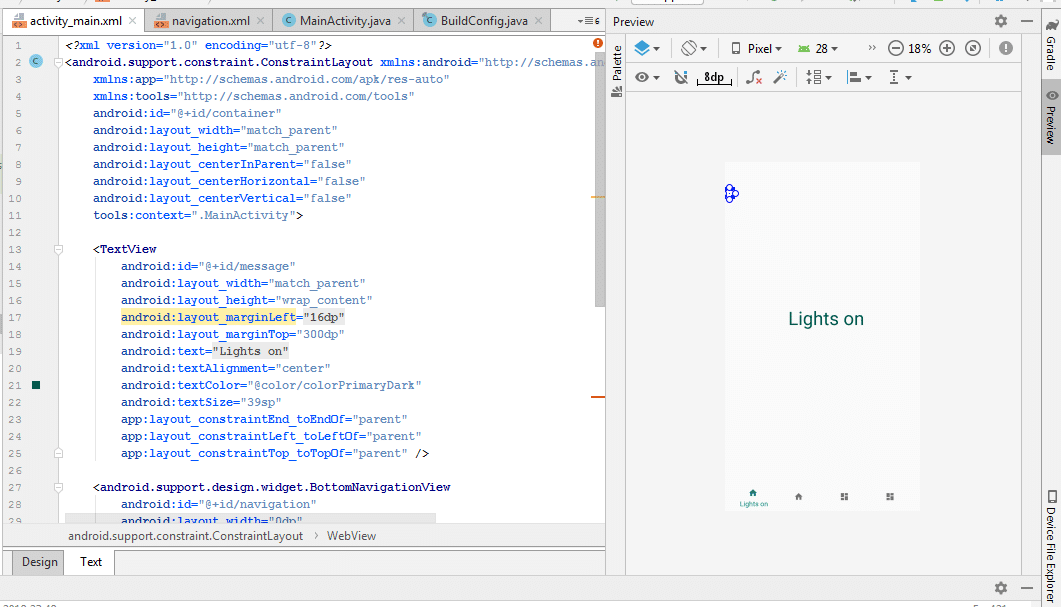The image size is (1061, 607).
Task: Zoom in the layout preview
Action: (x=946, y=48)
